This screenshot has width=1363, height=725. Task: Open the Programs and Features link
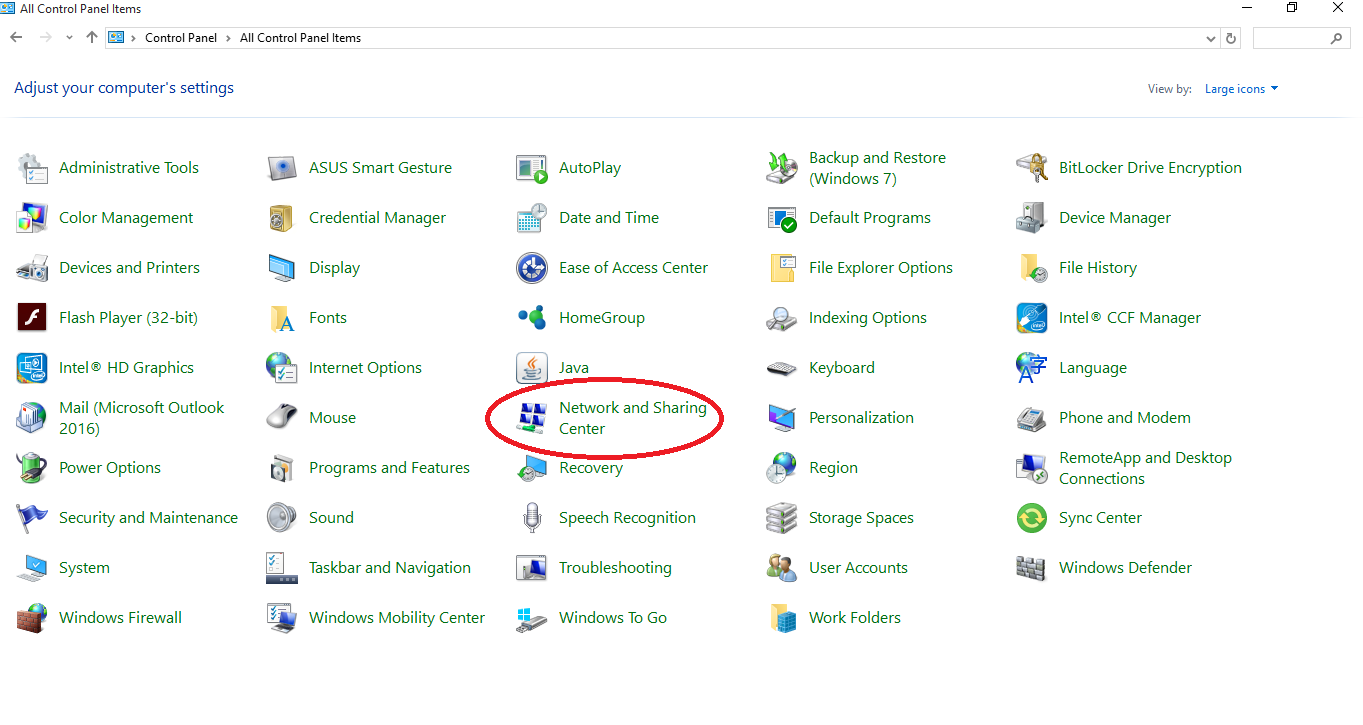(x=389, y=468)
